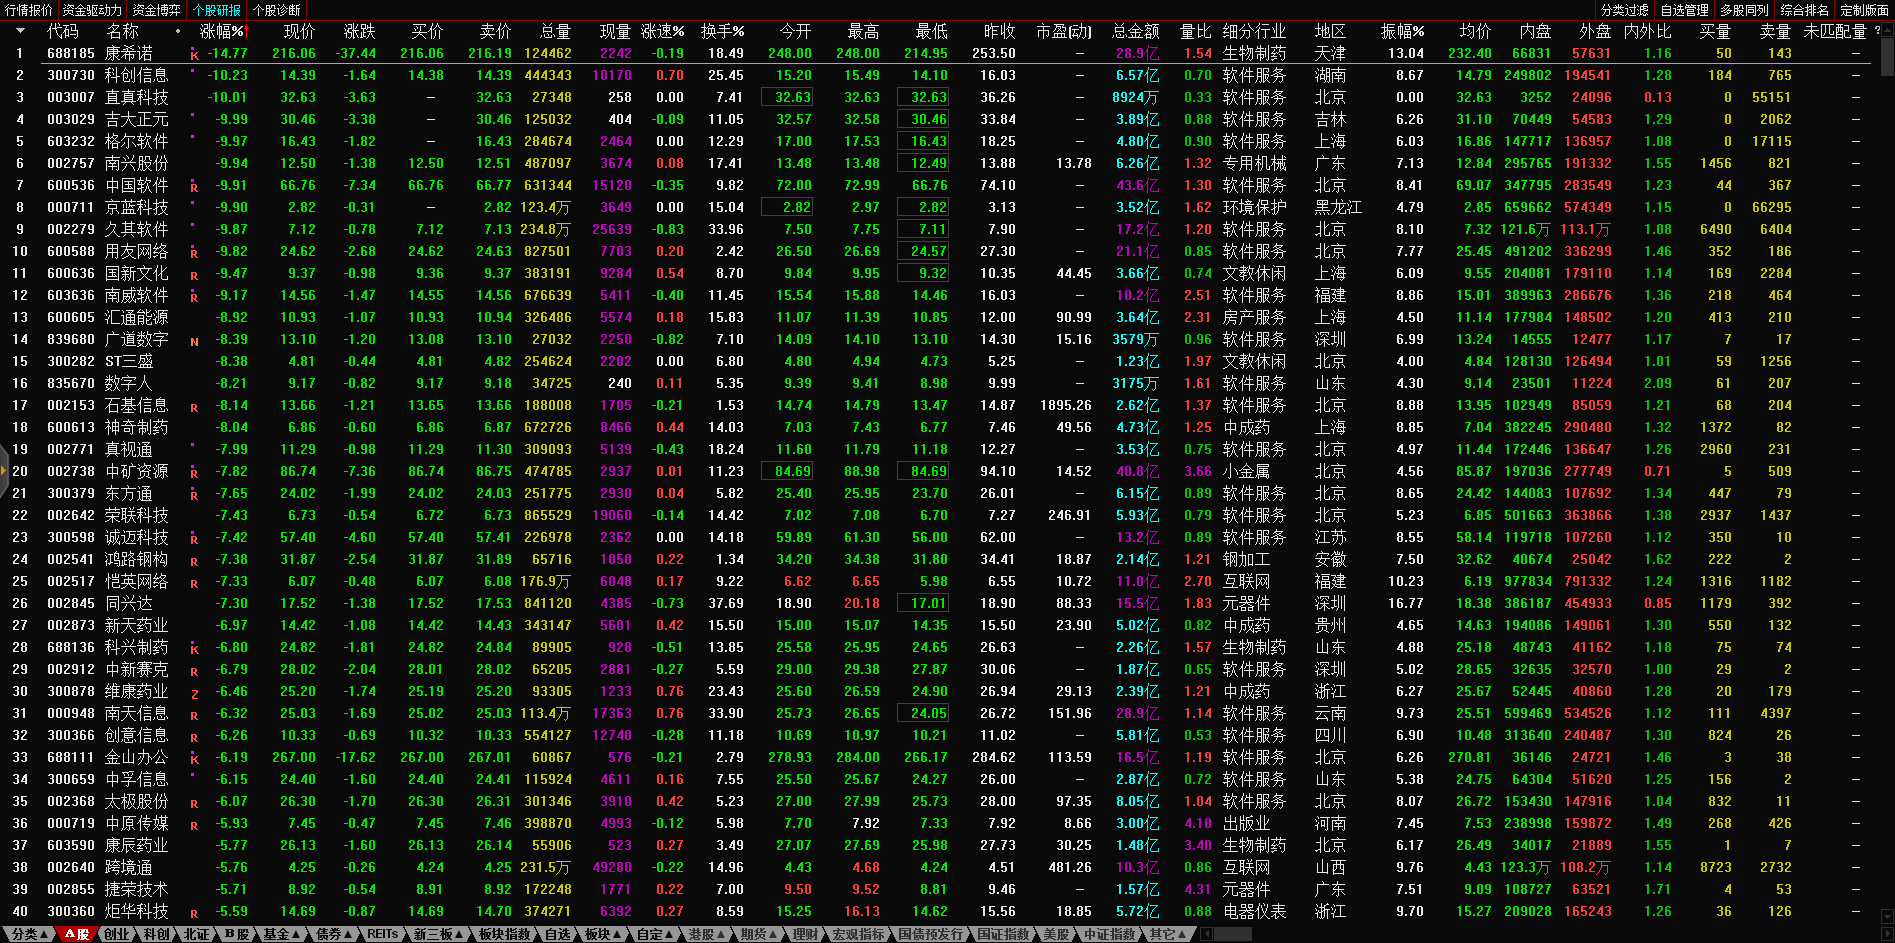Click the scroll-left arrow after bottom tabs
Viewport: 1895px width, 943px height.
(1207, 934)
